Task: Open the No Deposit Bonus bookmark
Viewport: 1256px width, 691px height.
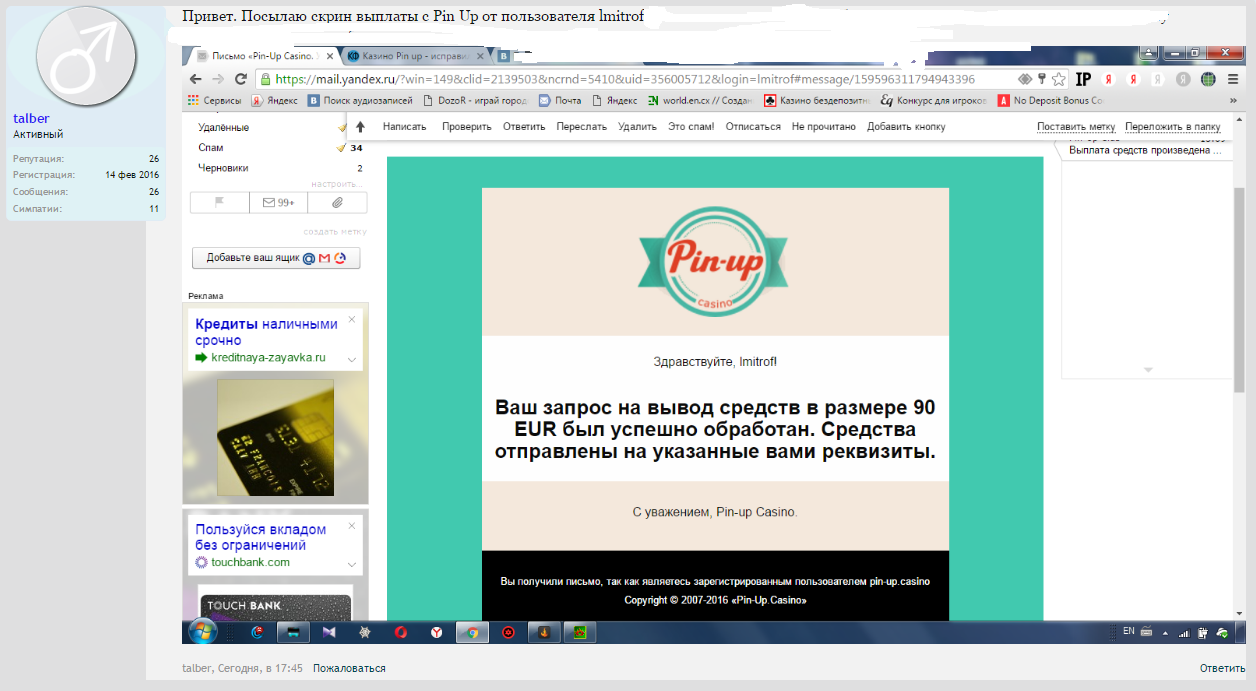Action: click(1049, 100)
